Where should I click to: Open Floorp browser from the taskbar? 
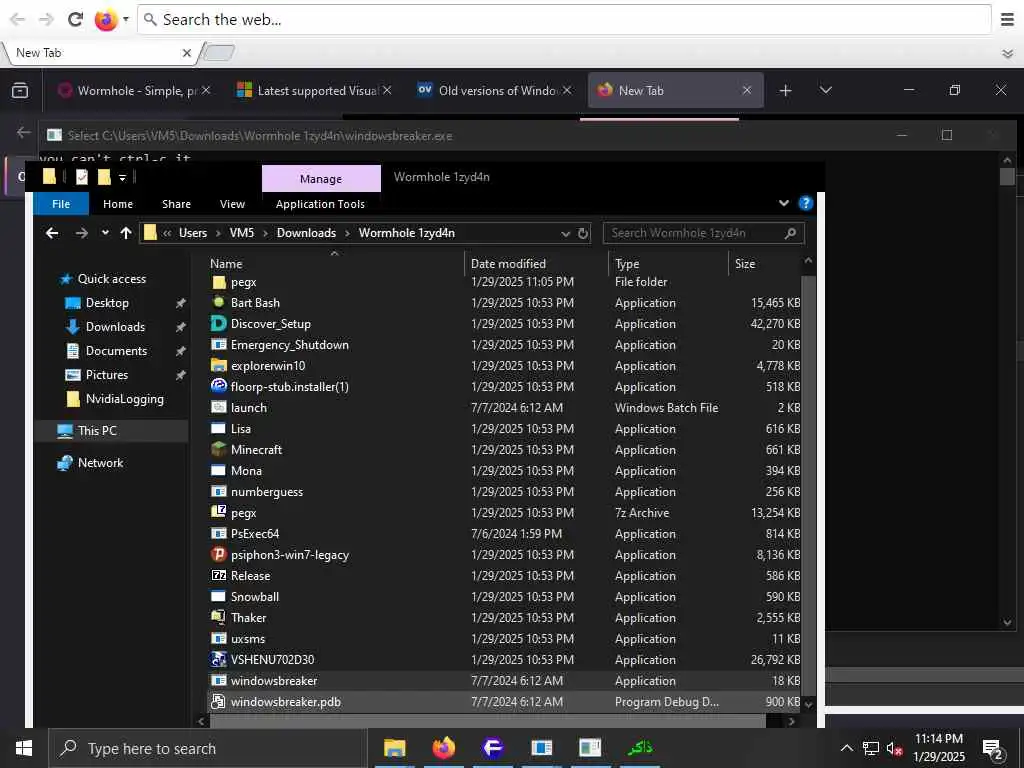click(x=492, y=748)
